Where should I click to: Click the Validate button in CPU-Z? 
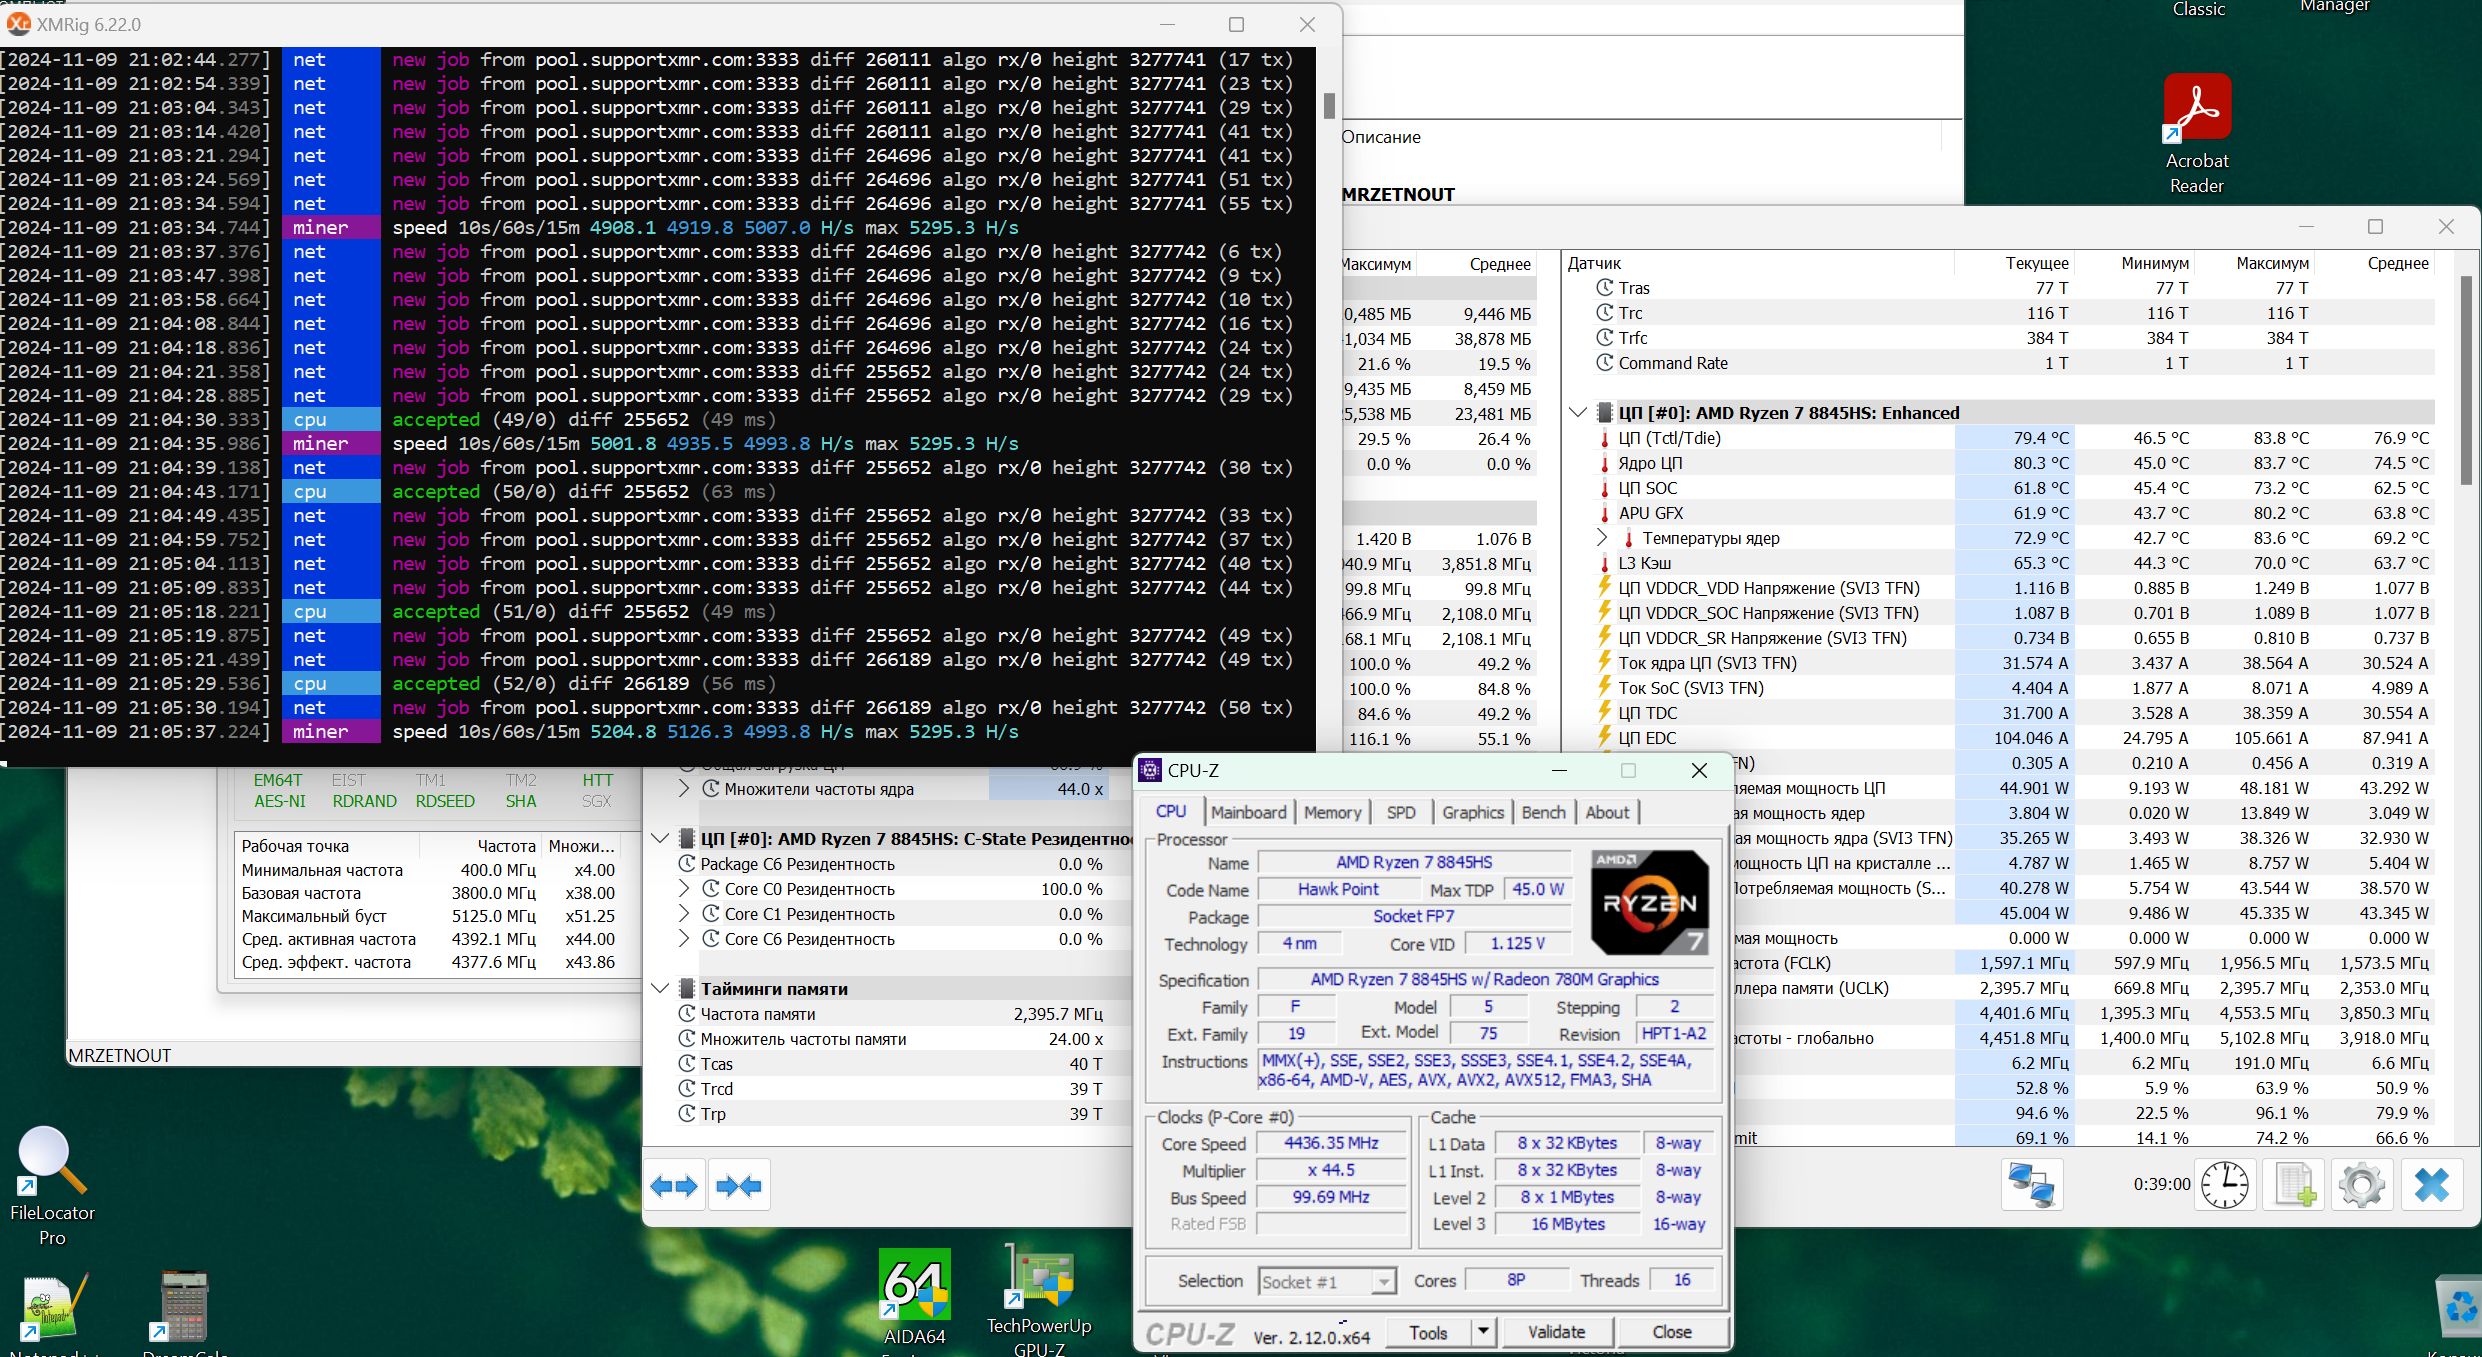click(x=1556, y=1332)
